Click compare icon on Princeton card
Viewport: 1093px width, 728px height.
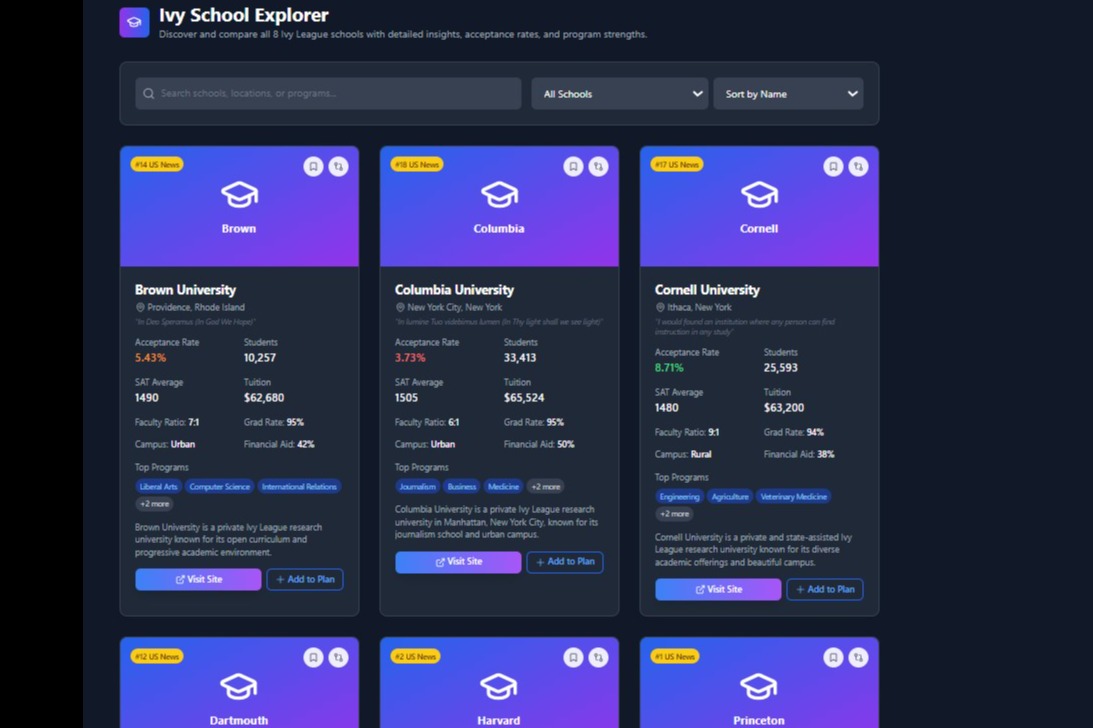click(x=858, y=657)
